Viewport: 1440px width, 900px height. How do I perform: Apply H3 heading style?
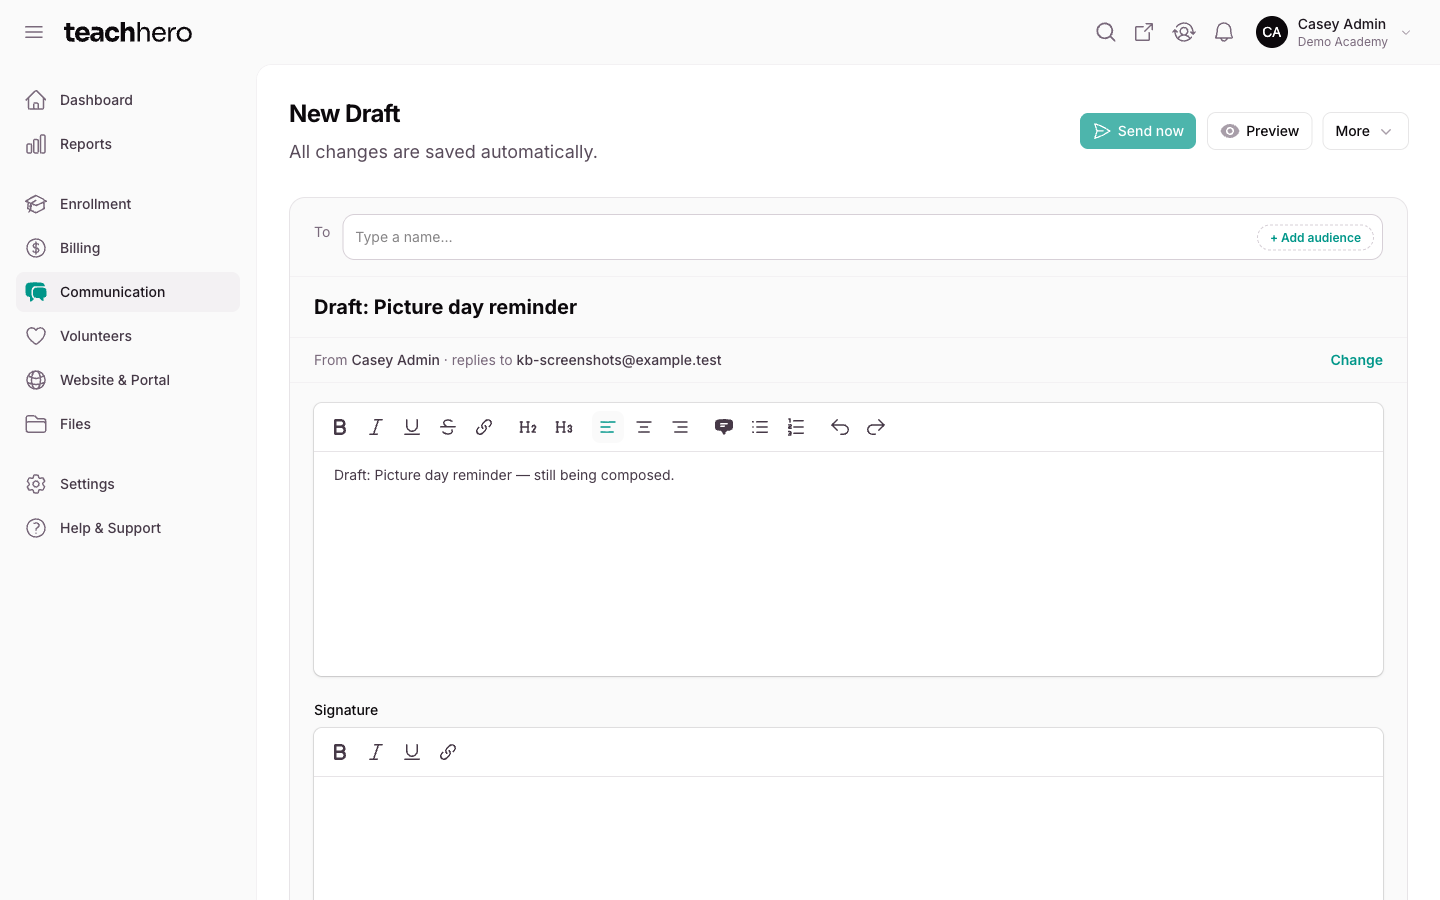tap(564, 427)
